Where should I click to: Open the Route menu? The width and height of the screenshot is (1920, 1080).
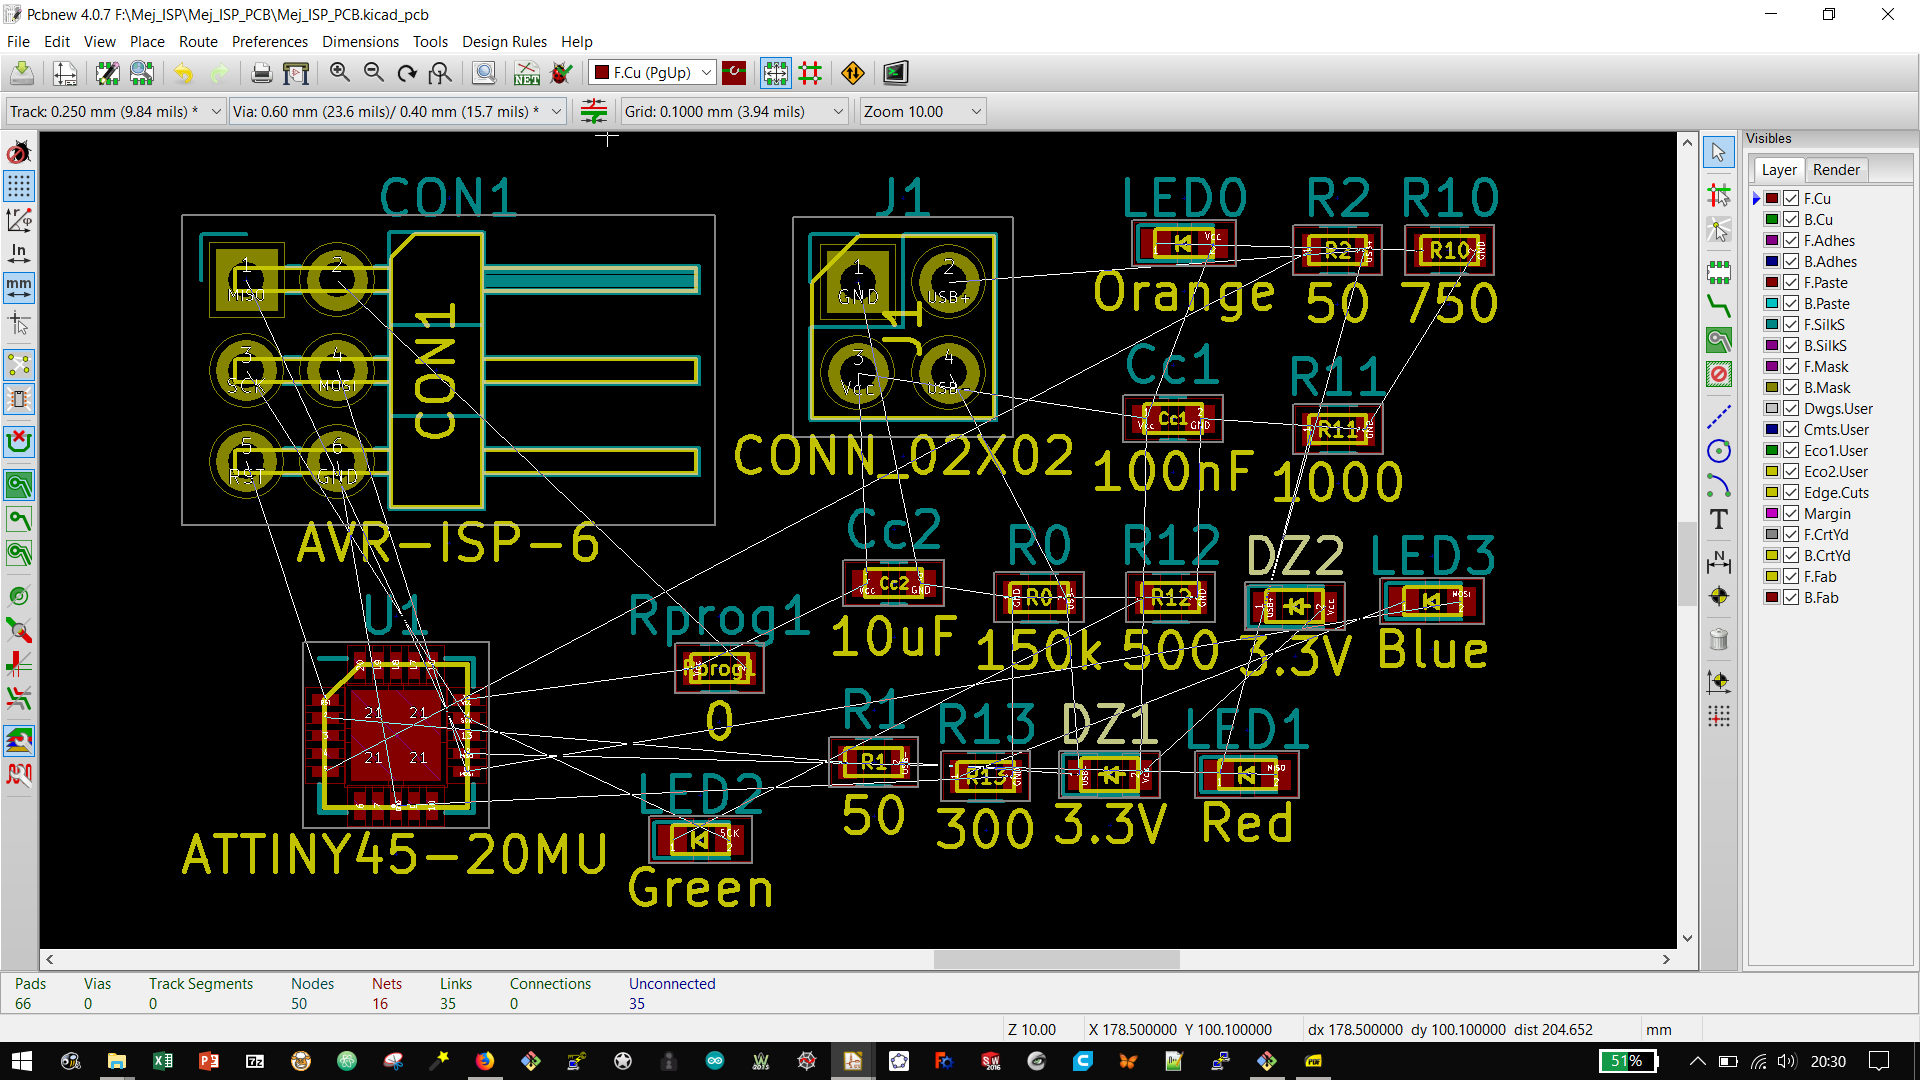click(198, 41)
